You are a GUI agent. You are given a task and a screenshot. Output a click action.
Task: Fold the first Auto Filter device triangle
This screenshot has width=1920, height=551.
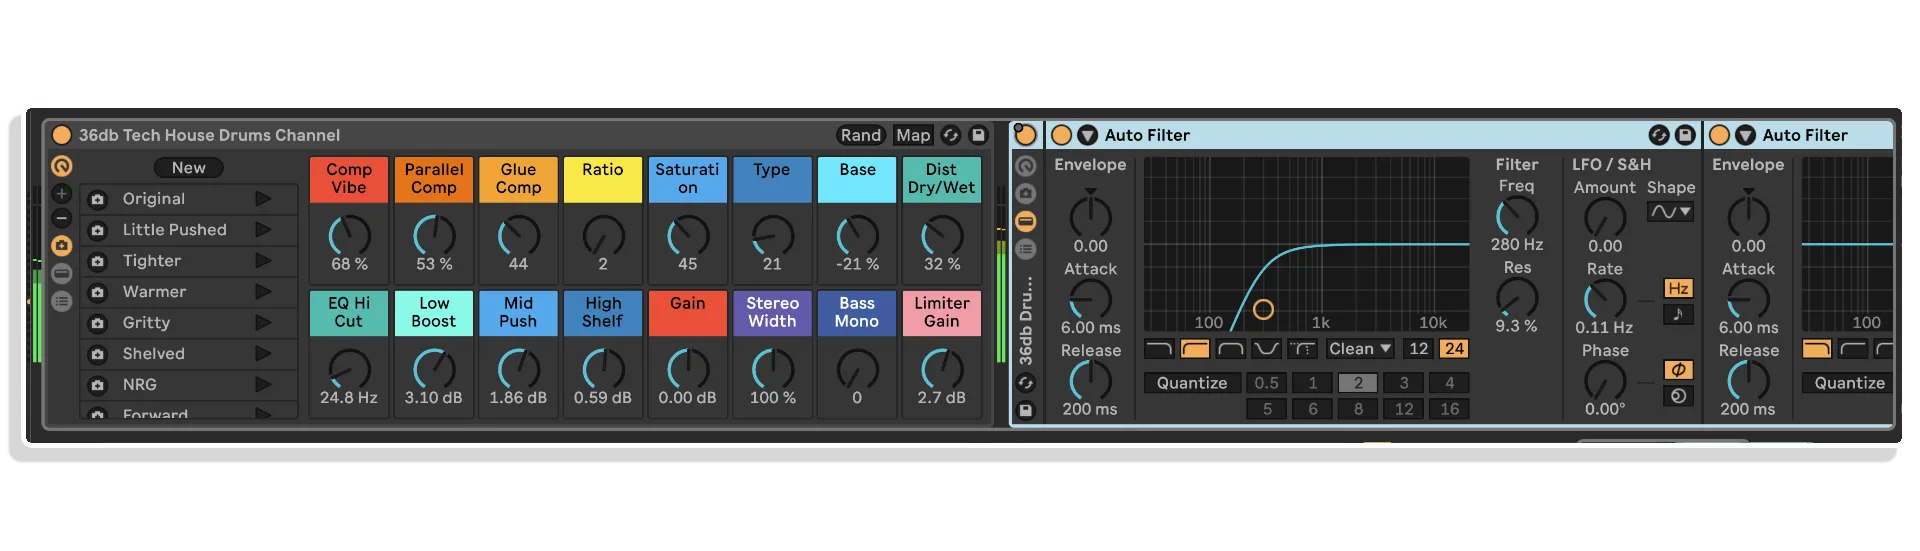pos(1087,135)
